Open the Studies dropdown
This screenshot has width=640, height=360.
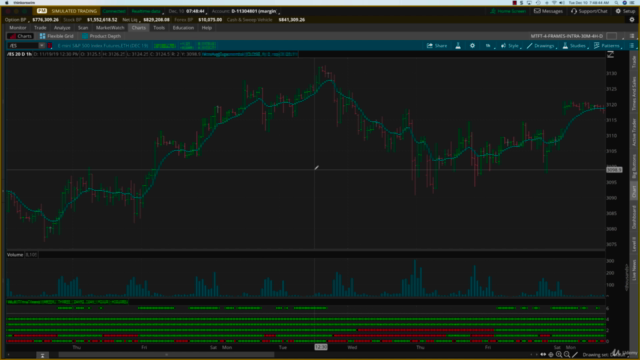[x=574, y=46]
